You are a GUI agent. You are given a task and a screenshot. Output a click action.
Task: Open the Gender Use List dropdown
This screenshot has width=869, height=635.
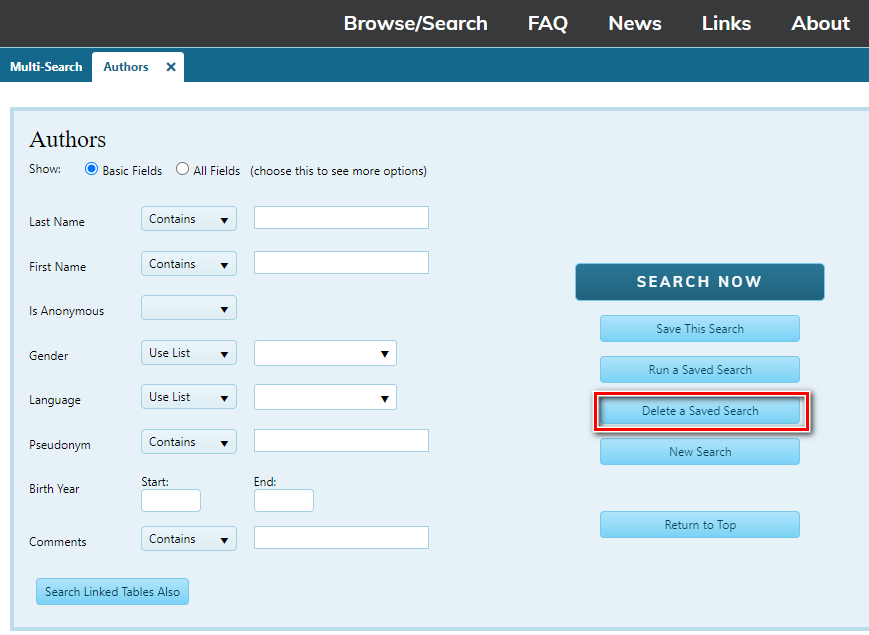(x=189, y=353)
